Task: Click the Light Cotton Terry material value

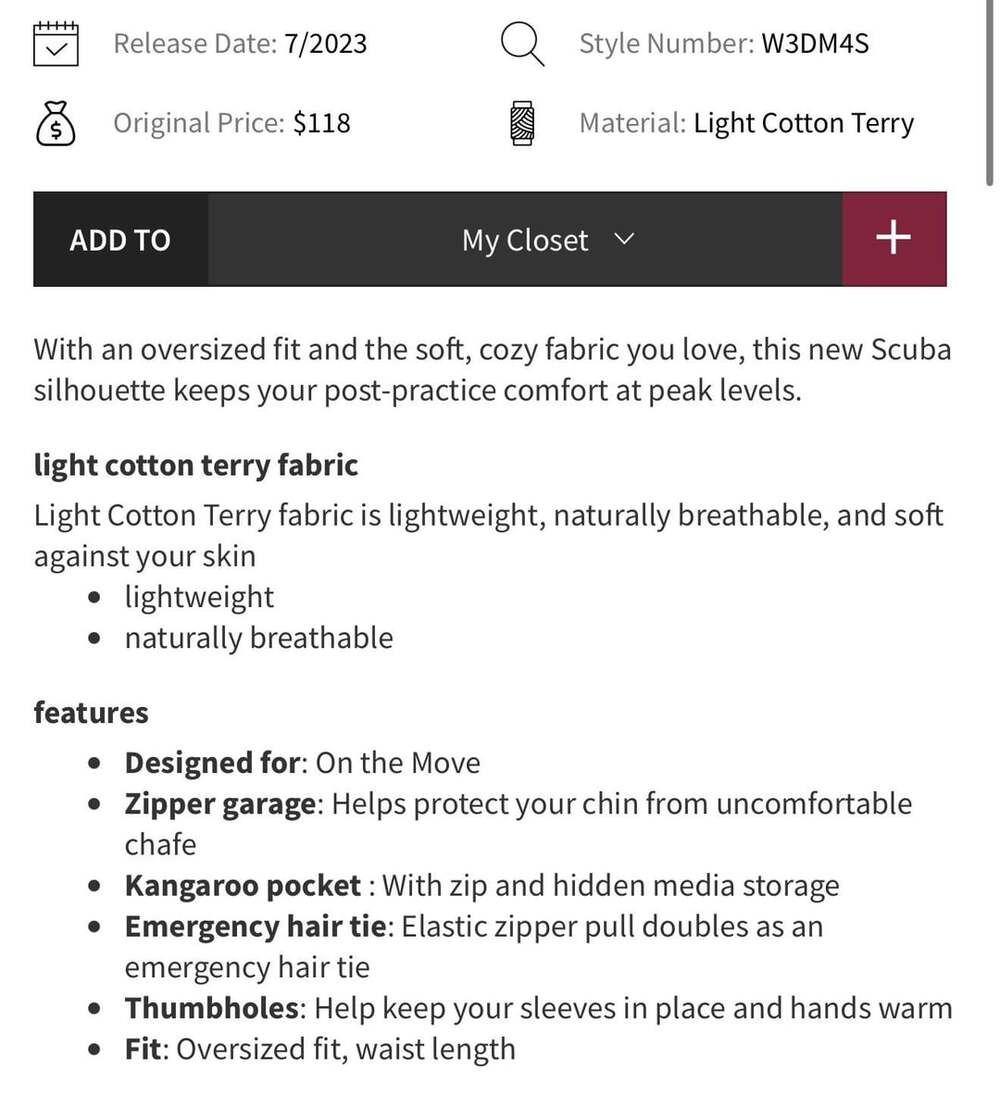Action: click(x=804, y=123)
